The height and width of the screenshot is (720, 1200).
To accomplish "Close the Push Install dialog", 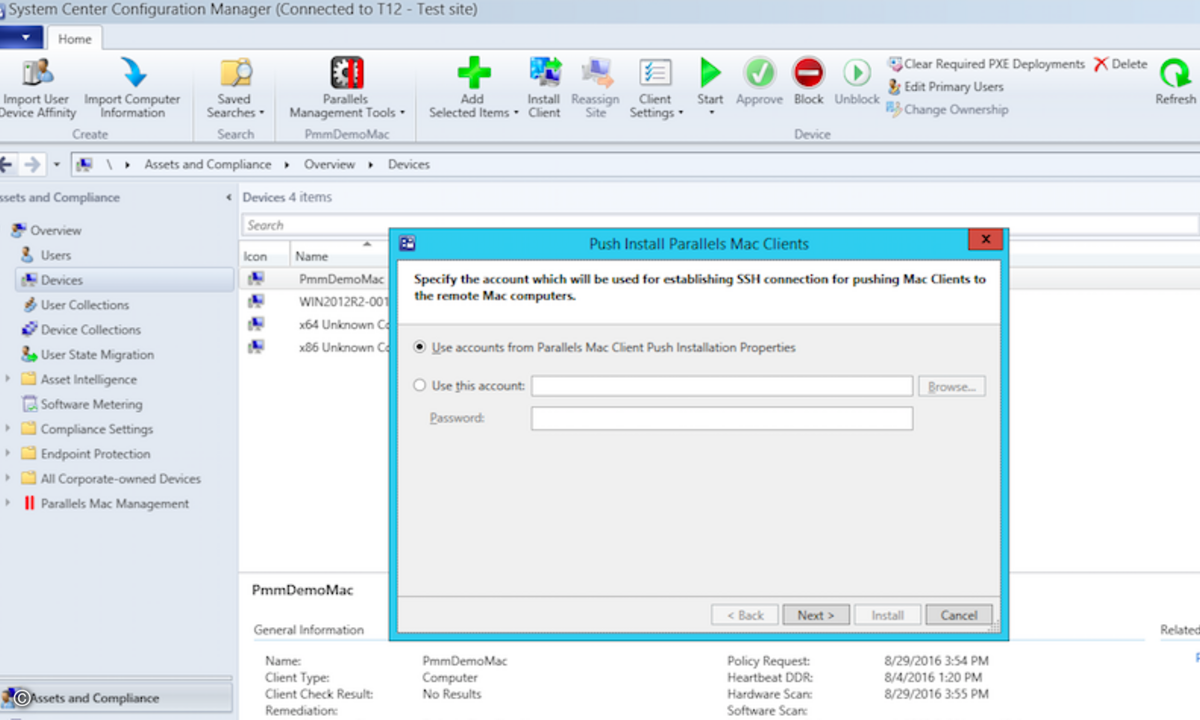I will click(x=986, y=241).
